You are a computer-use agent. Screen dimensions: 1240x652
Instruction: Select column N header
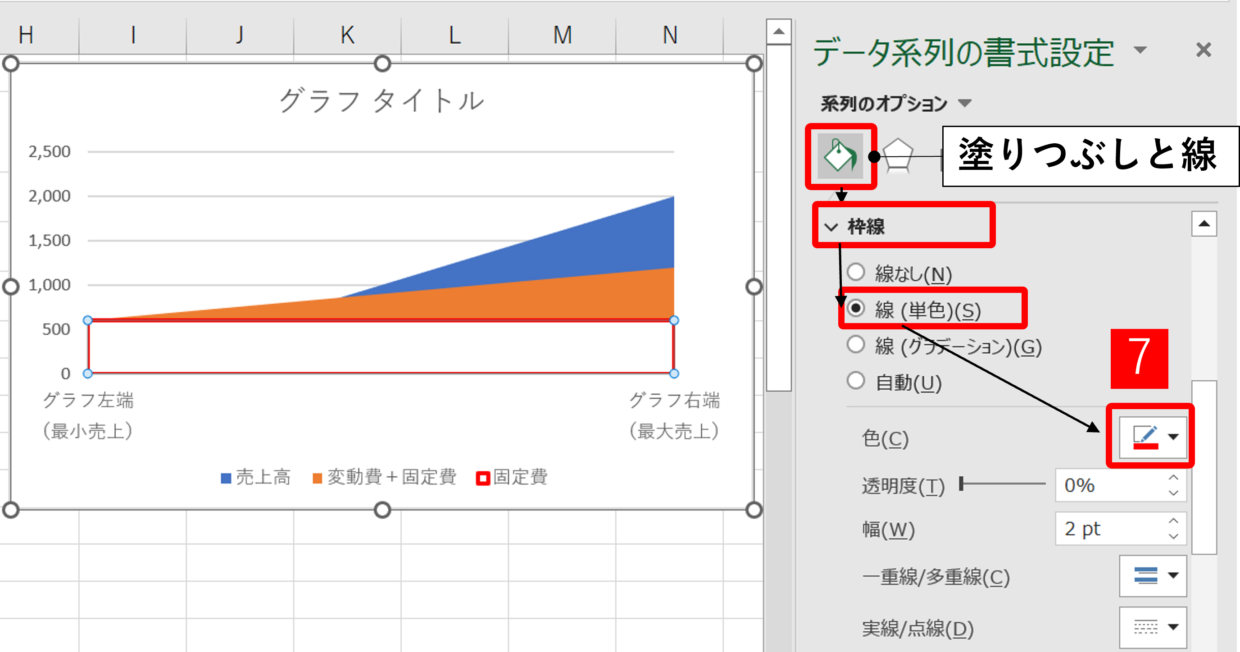tap(669, 35)
